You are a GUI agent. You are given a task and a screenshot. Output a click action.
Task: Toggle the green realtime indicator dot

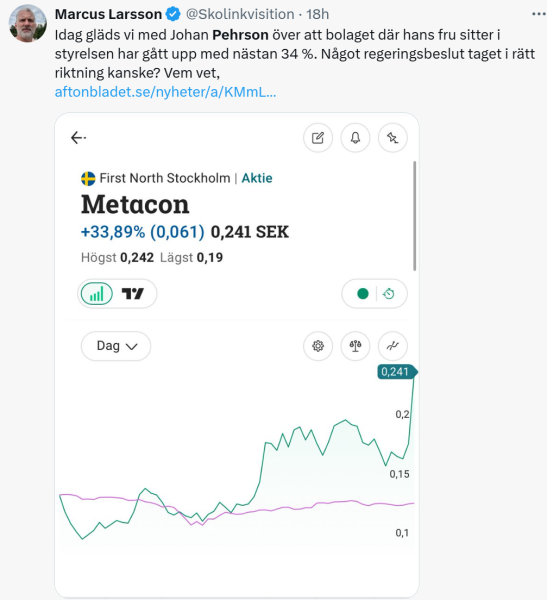(x=362, y=294)
